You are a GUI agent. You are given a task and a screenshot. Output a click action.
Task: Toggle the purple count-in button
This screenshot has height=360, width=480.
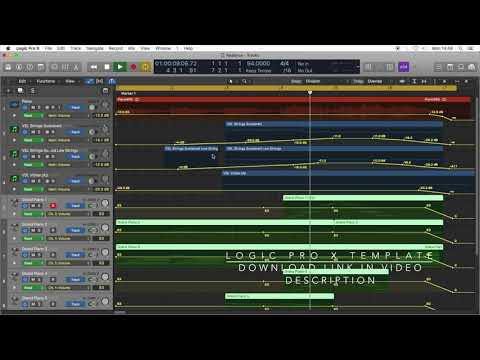[x=404, y=67]
